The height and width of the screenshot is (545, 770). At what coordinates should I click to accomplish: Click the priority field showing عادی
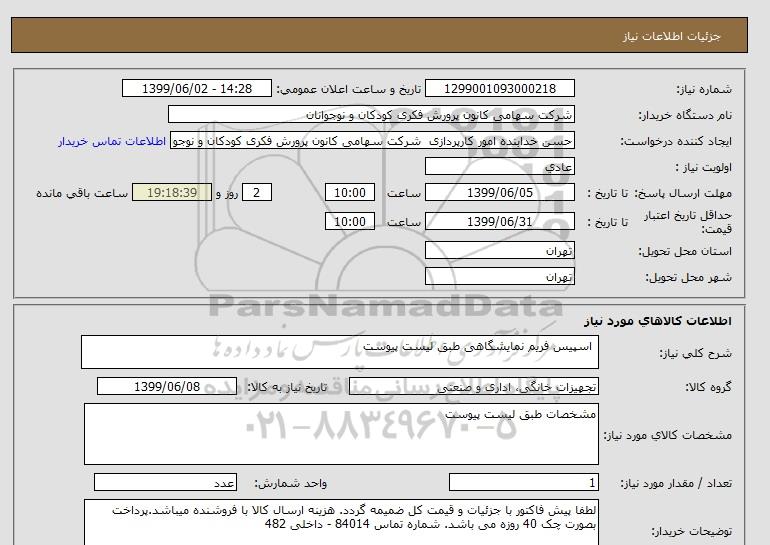(x=499, y=167)
